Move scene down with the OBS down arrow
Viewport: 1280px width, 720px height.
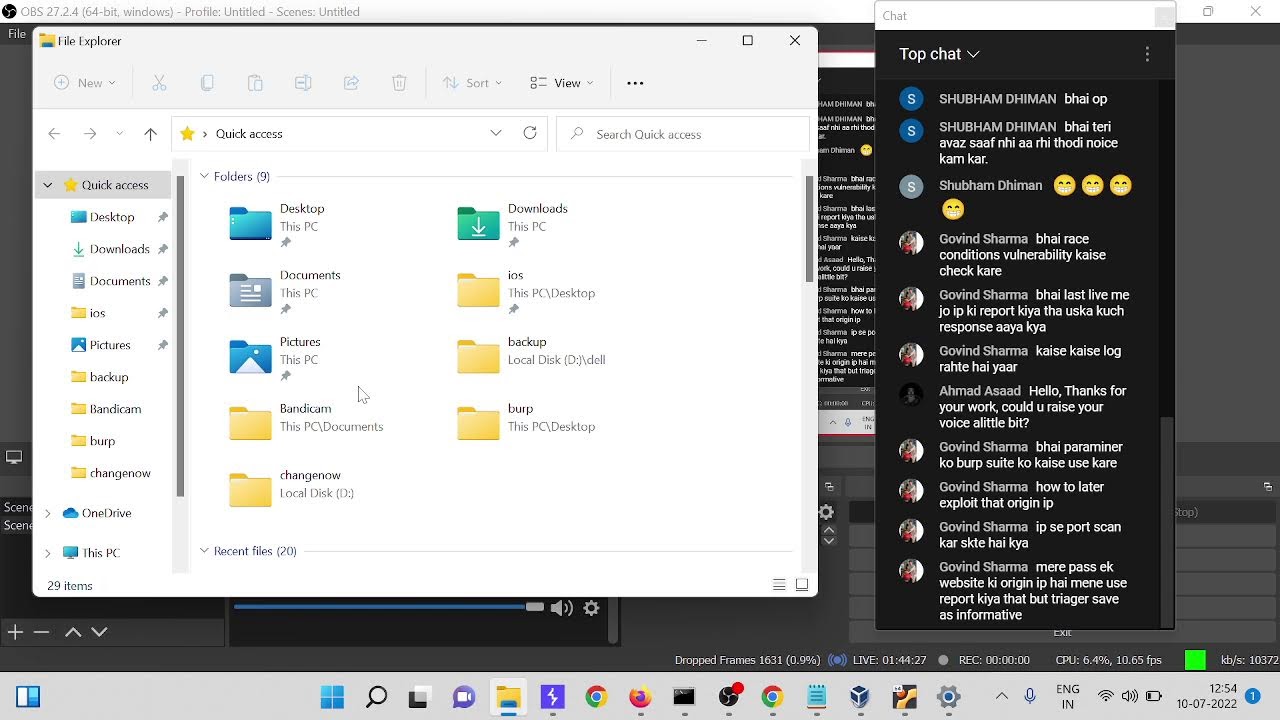(99, 632)
